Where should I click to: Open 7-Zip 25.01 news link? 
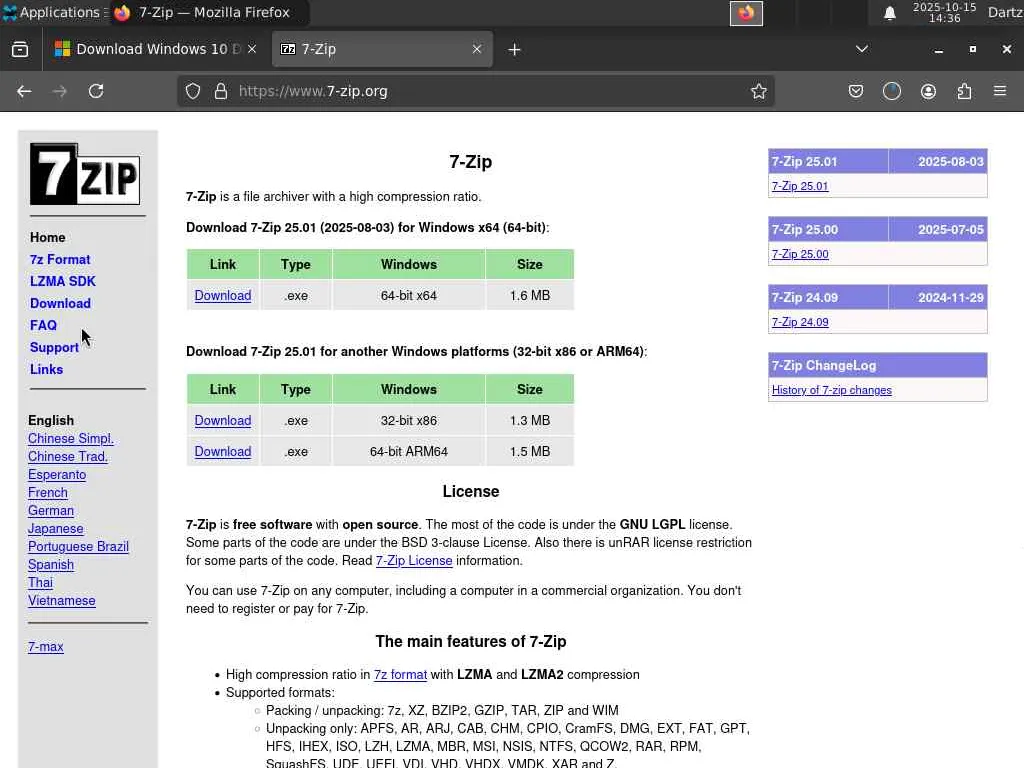800,186
